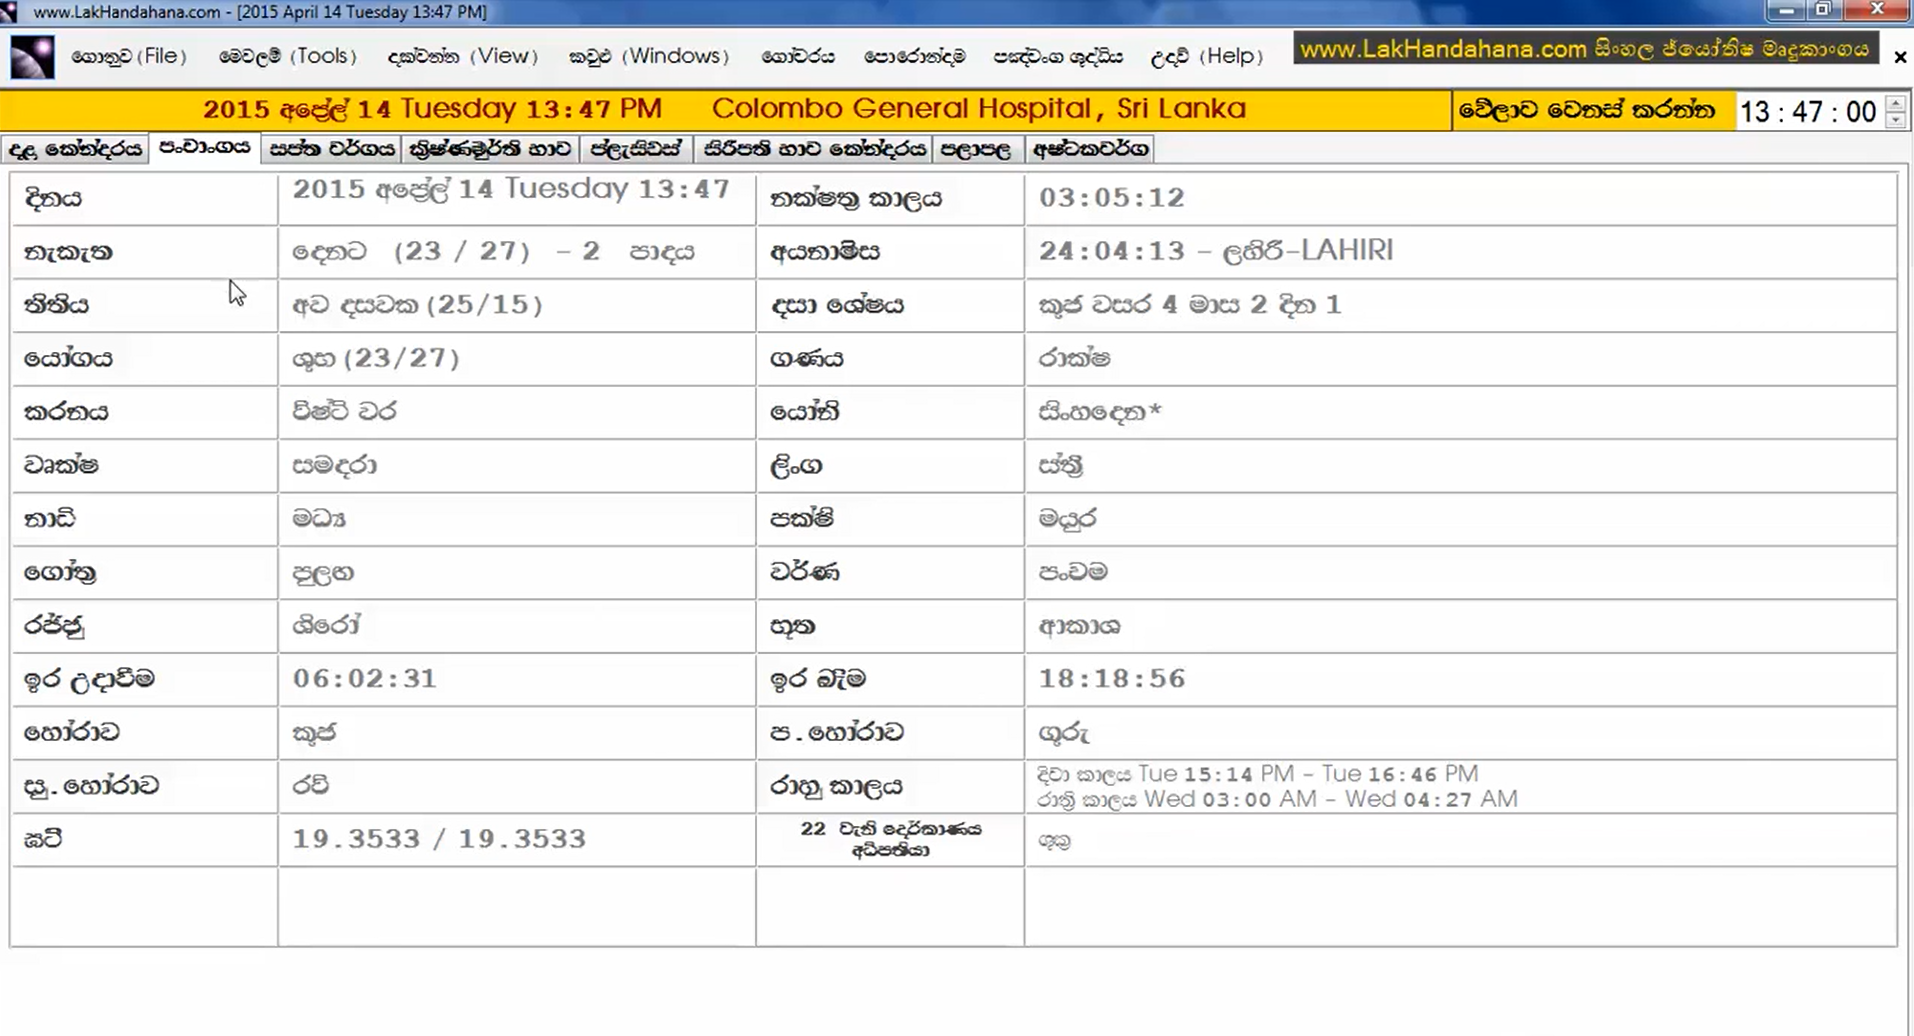Click the title bar application icon
The height and width of the screenshot is (1036, 1914).
tap(9, 12)
